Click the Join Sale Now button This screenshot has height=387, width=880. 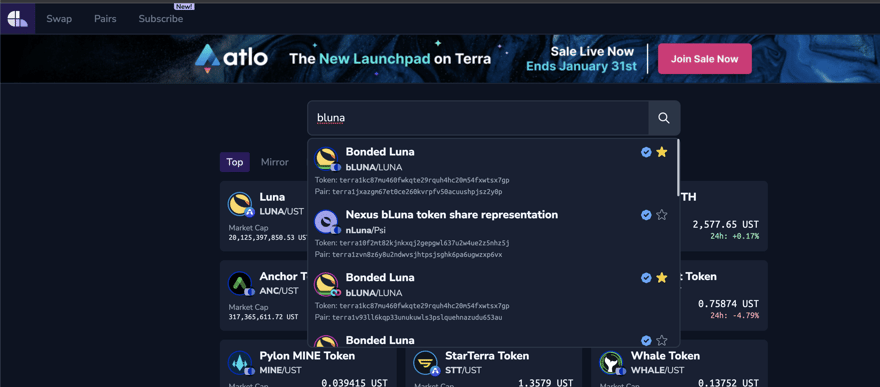coord(704,59)
